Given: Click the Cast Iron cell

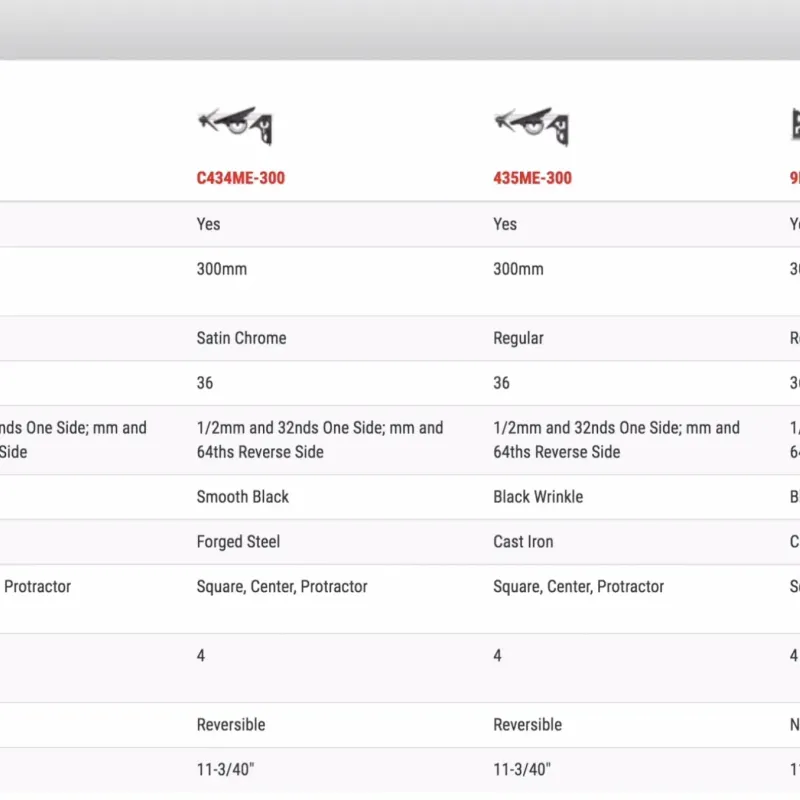Looking at the screenshot, I should tap(523, 542).
